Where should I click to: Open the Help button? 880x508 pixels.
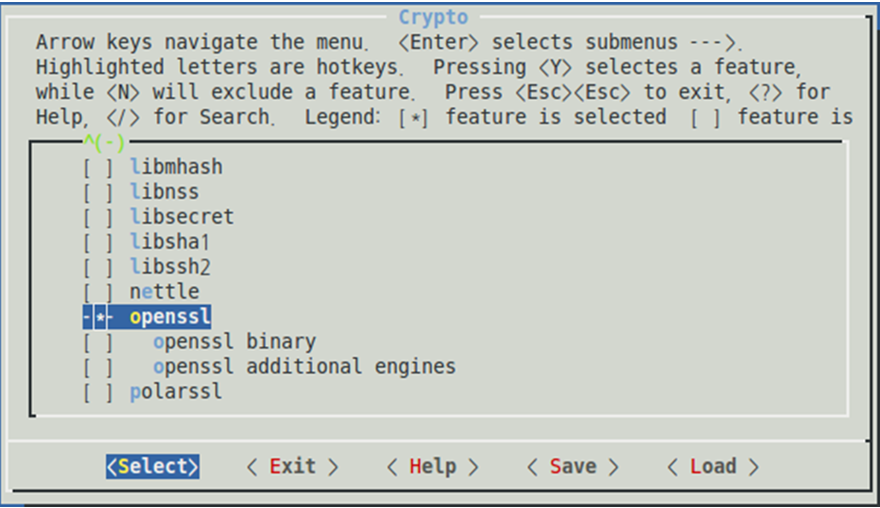click(432, 467)
